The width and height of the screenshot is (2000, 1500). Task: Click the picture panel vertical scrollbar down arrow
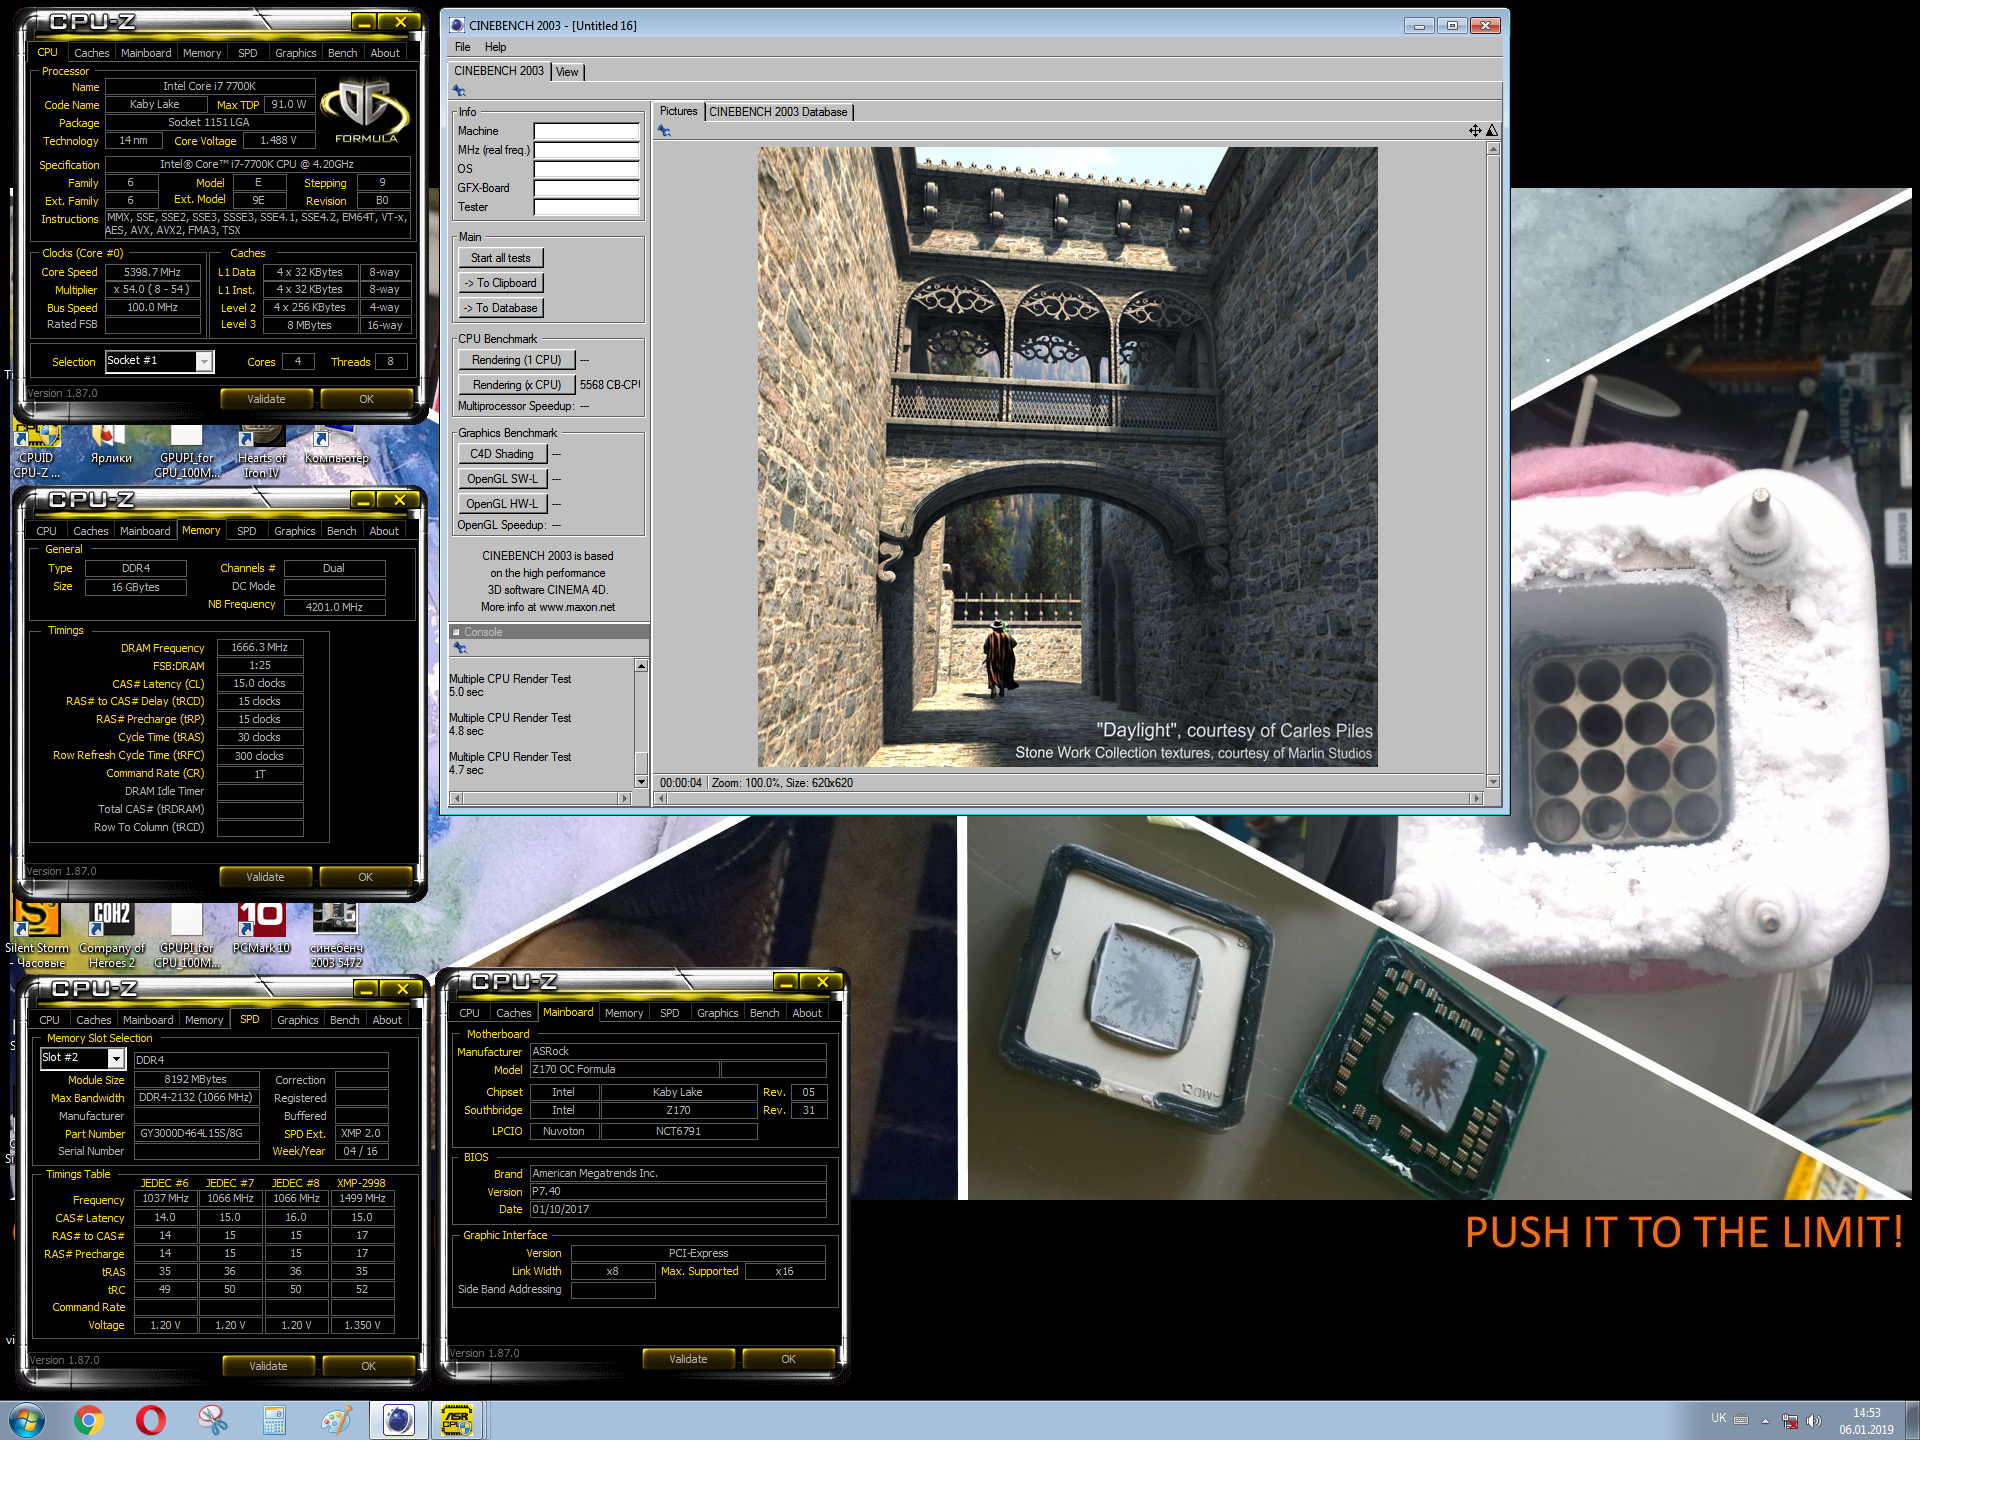pos(1493,782)
